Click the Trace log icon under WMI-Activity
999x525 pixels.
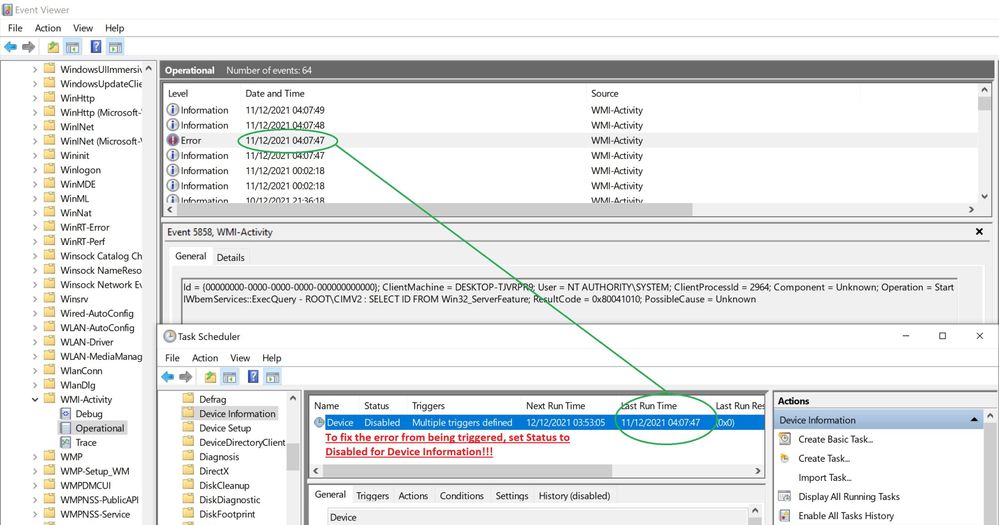pyautogui.click(x=66, y=442)
